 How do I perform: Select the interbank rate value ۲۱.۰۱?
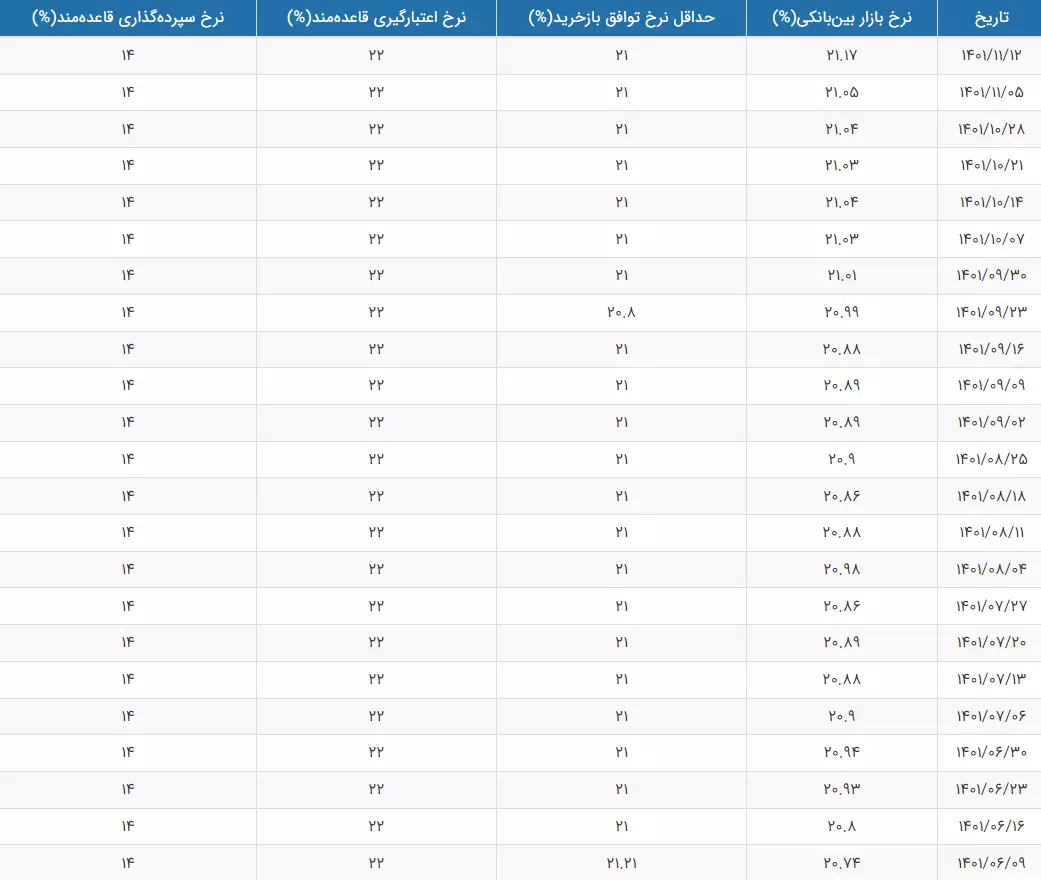click(842, 275)
